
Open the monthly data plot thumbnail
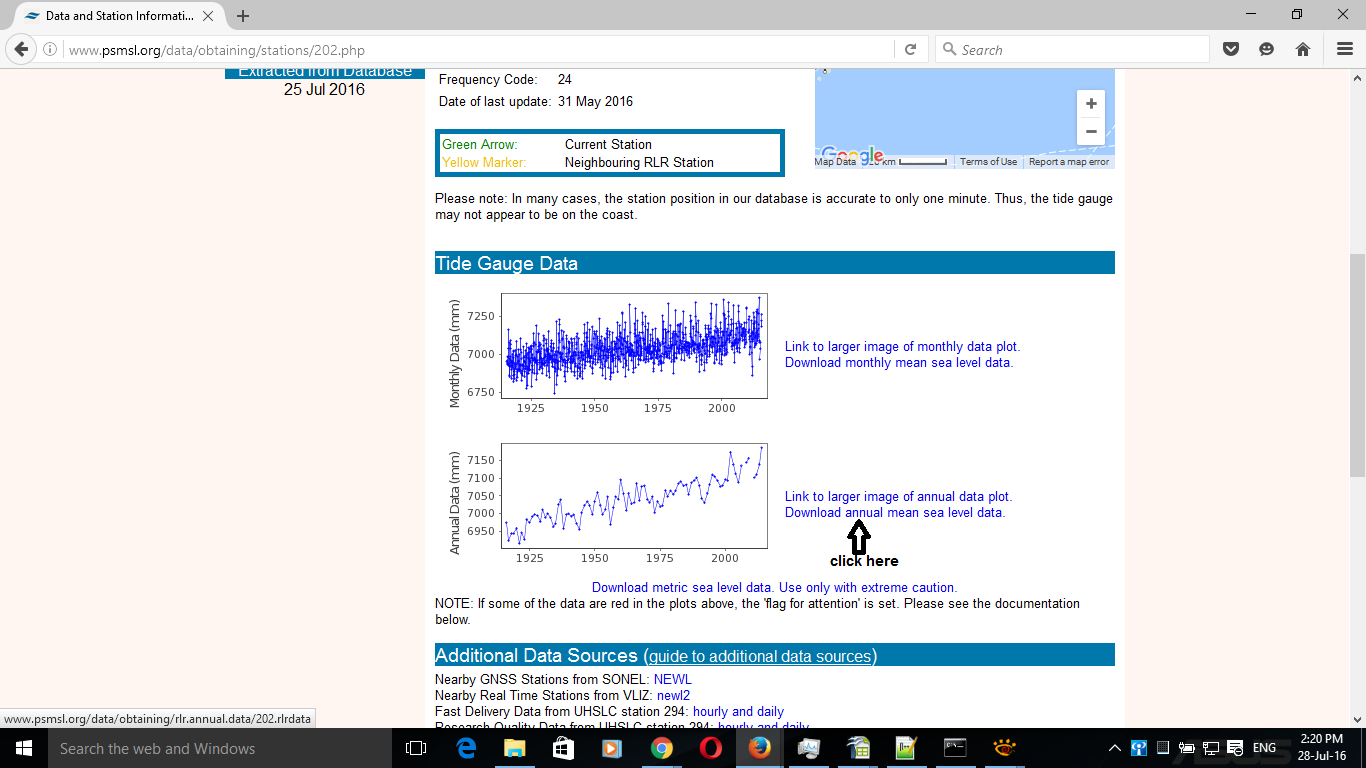coord(633,347)
